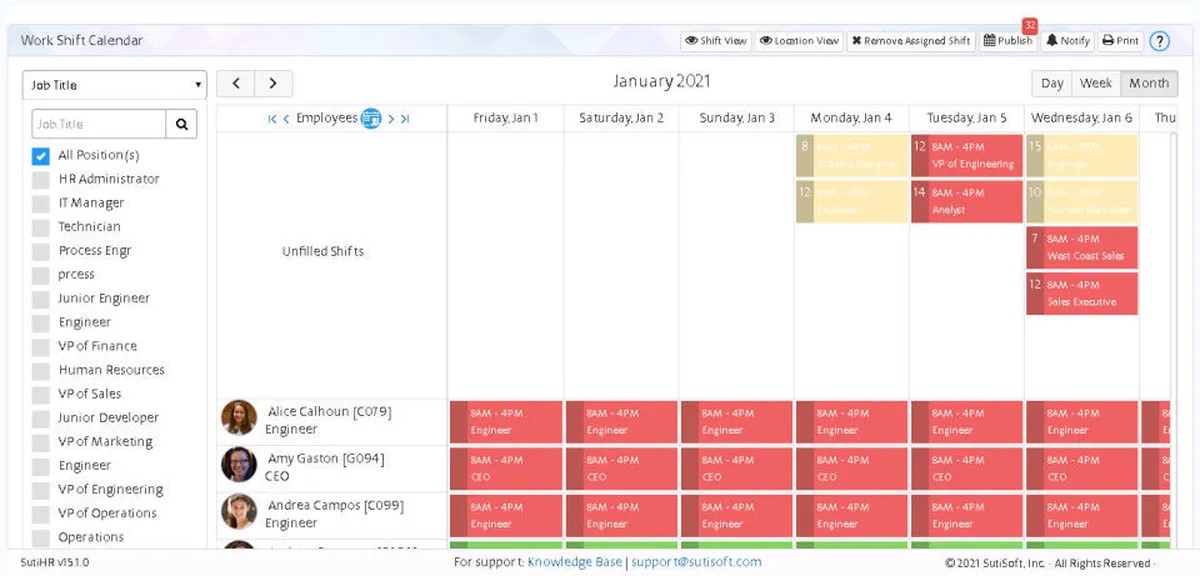The height and width of the screenshot is (576, 1200).
Task: Open Amy Gaston's Monday Jan 4 shift
Action: pos(852,469)
